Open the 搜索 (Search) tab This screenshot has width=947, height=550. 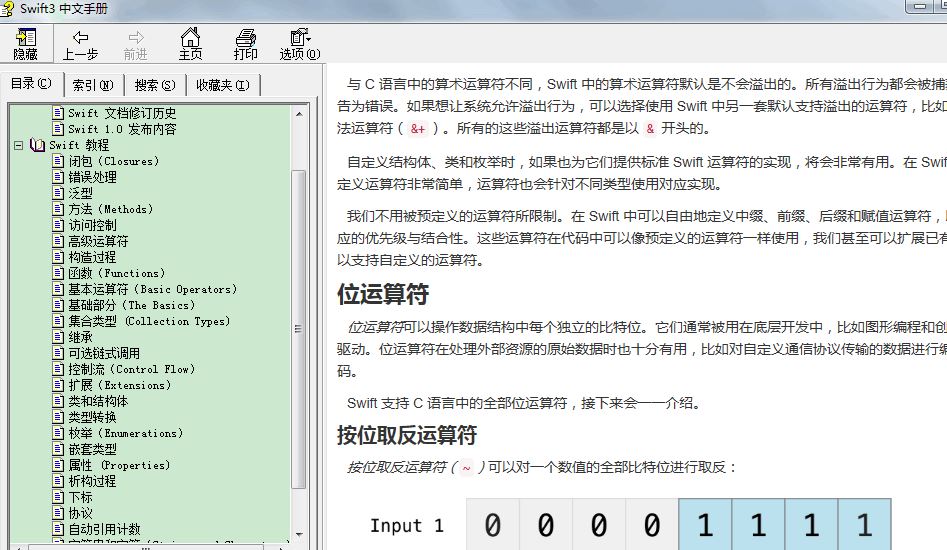coord(155,85)
